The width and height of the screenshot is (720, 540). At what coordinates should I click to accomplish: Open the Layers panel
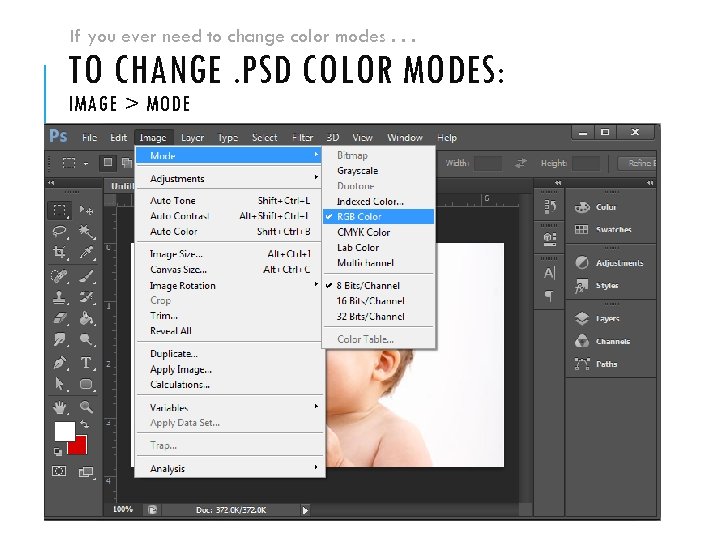597,318
